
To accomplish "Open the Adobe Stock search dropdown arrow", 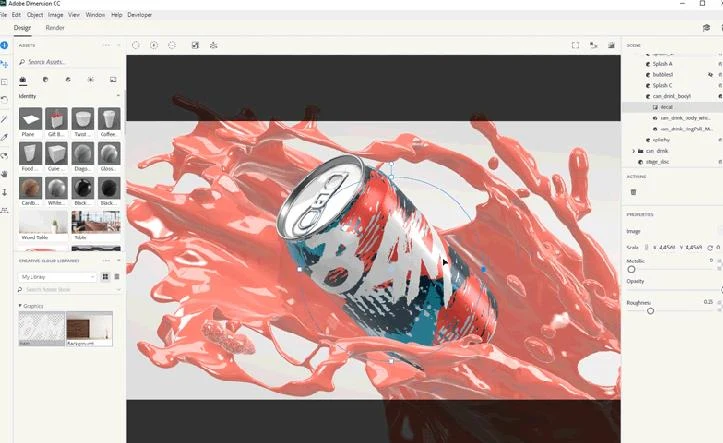I will coord(119,289).
